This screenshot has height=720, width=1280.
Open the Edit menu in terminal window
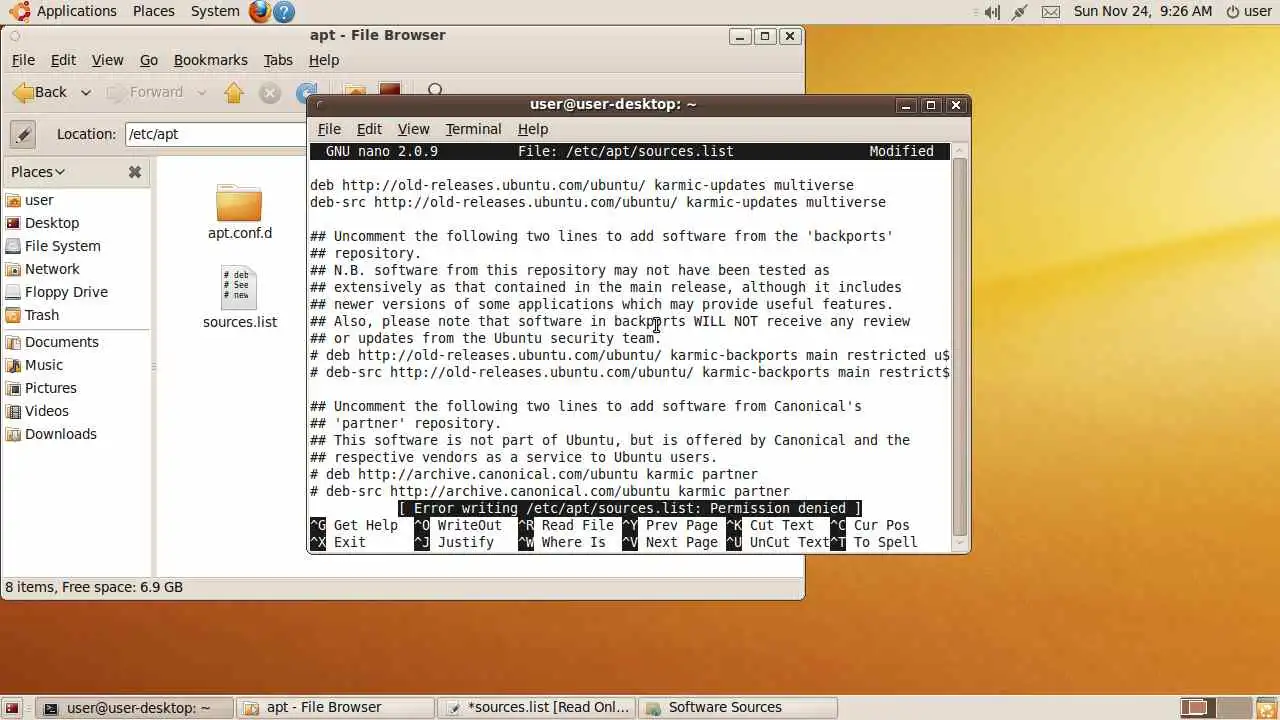coord(369,129)
